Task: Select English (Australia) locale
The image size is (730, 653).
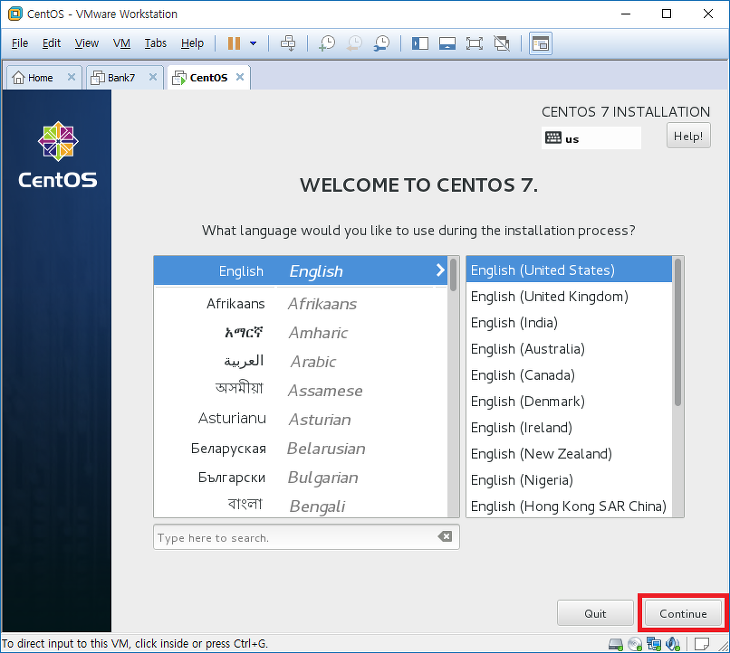Action: (x=569, y=349)
